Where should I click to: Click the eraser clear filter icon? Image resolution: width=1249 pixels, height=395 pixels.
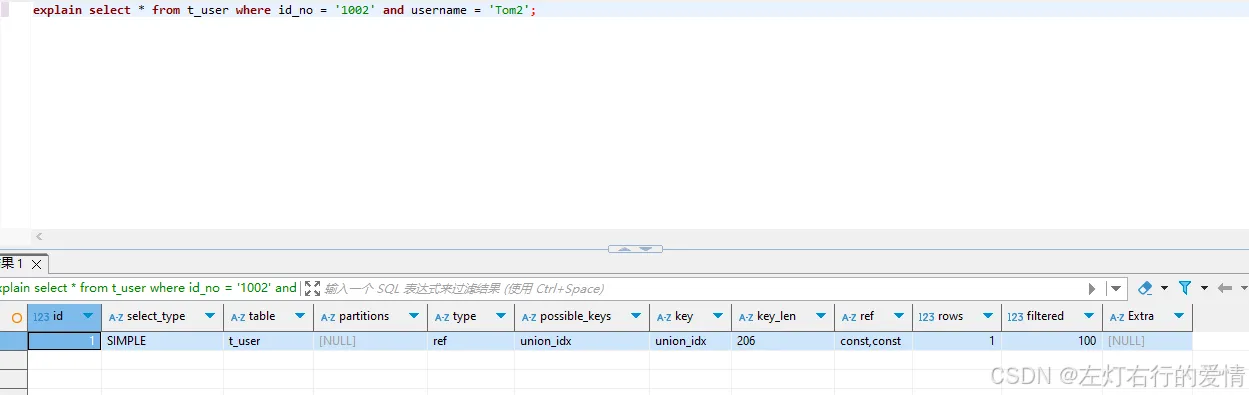(1145, 288)
